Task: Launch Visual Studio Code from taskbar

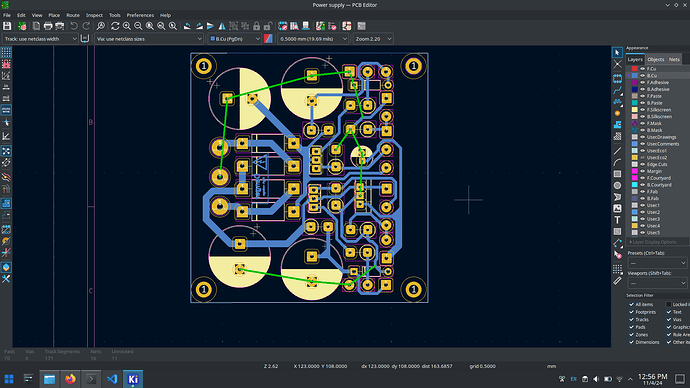Action: pyautogui.click(x=112, y=379)
